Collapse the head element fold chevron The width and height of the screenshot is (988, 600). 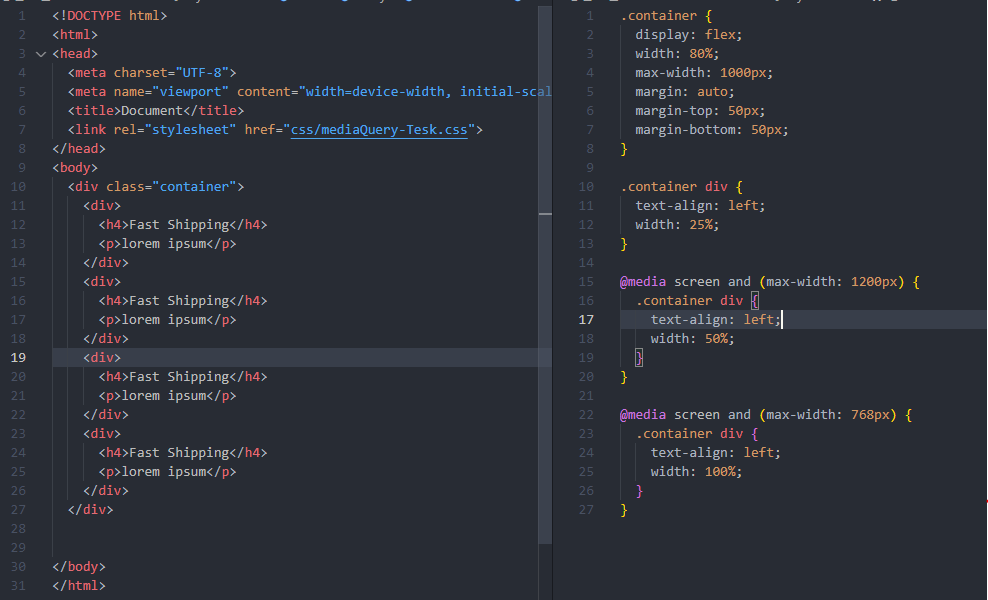[42, 54]
